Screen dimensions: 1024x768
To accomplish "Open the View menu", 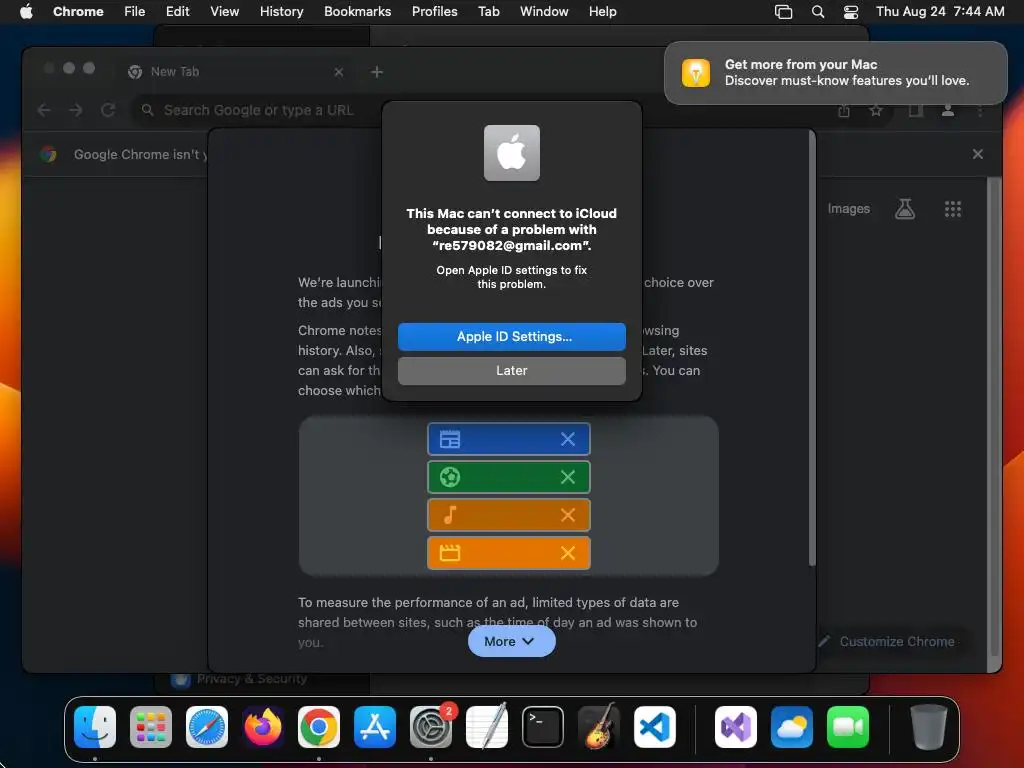I will [224, 11].
